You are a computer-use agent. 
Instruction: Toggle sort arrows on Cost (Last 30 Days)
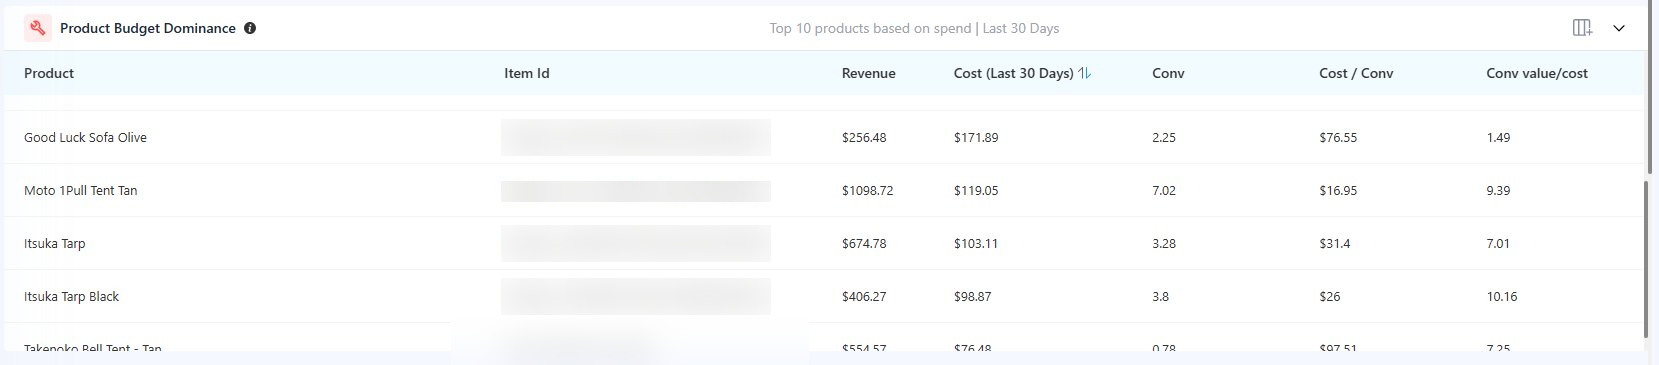(1085, 73)
